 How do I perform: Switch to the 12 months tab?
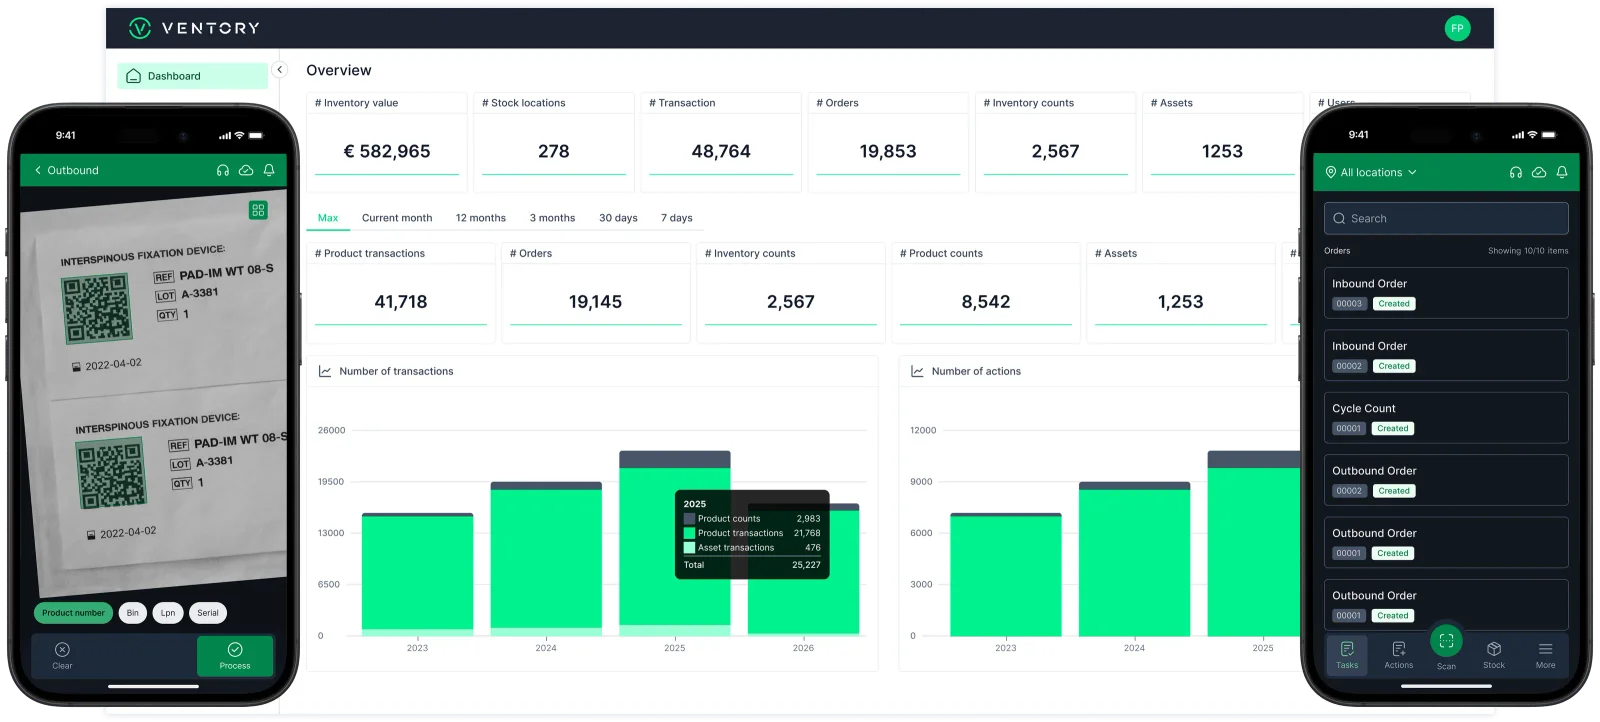click(x=481, y=218)
